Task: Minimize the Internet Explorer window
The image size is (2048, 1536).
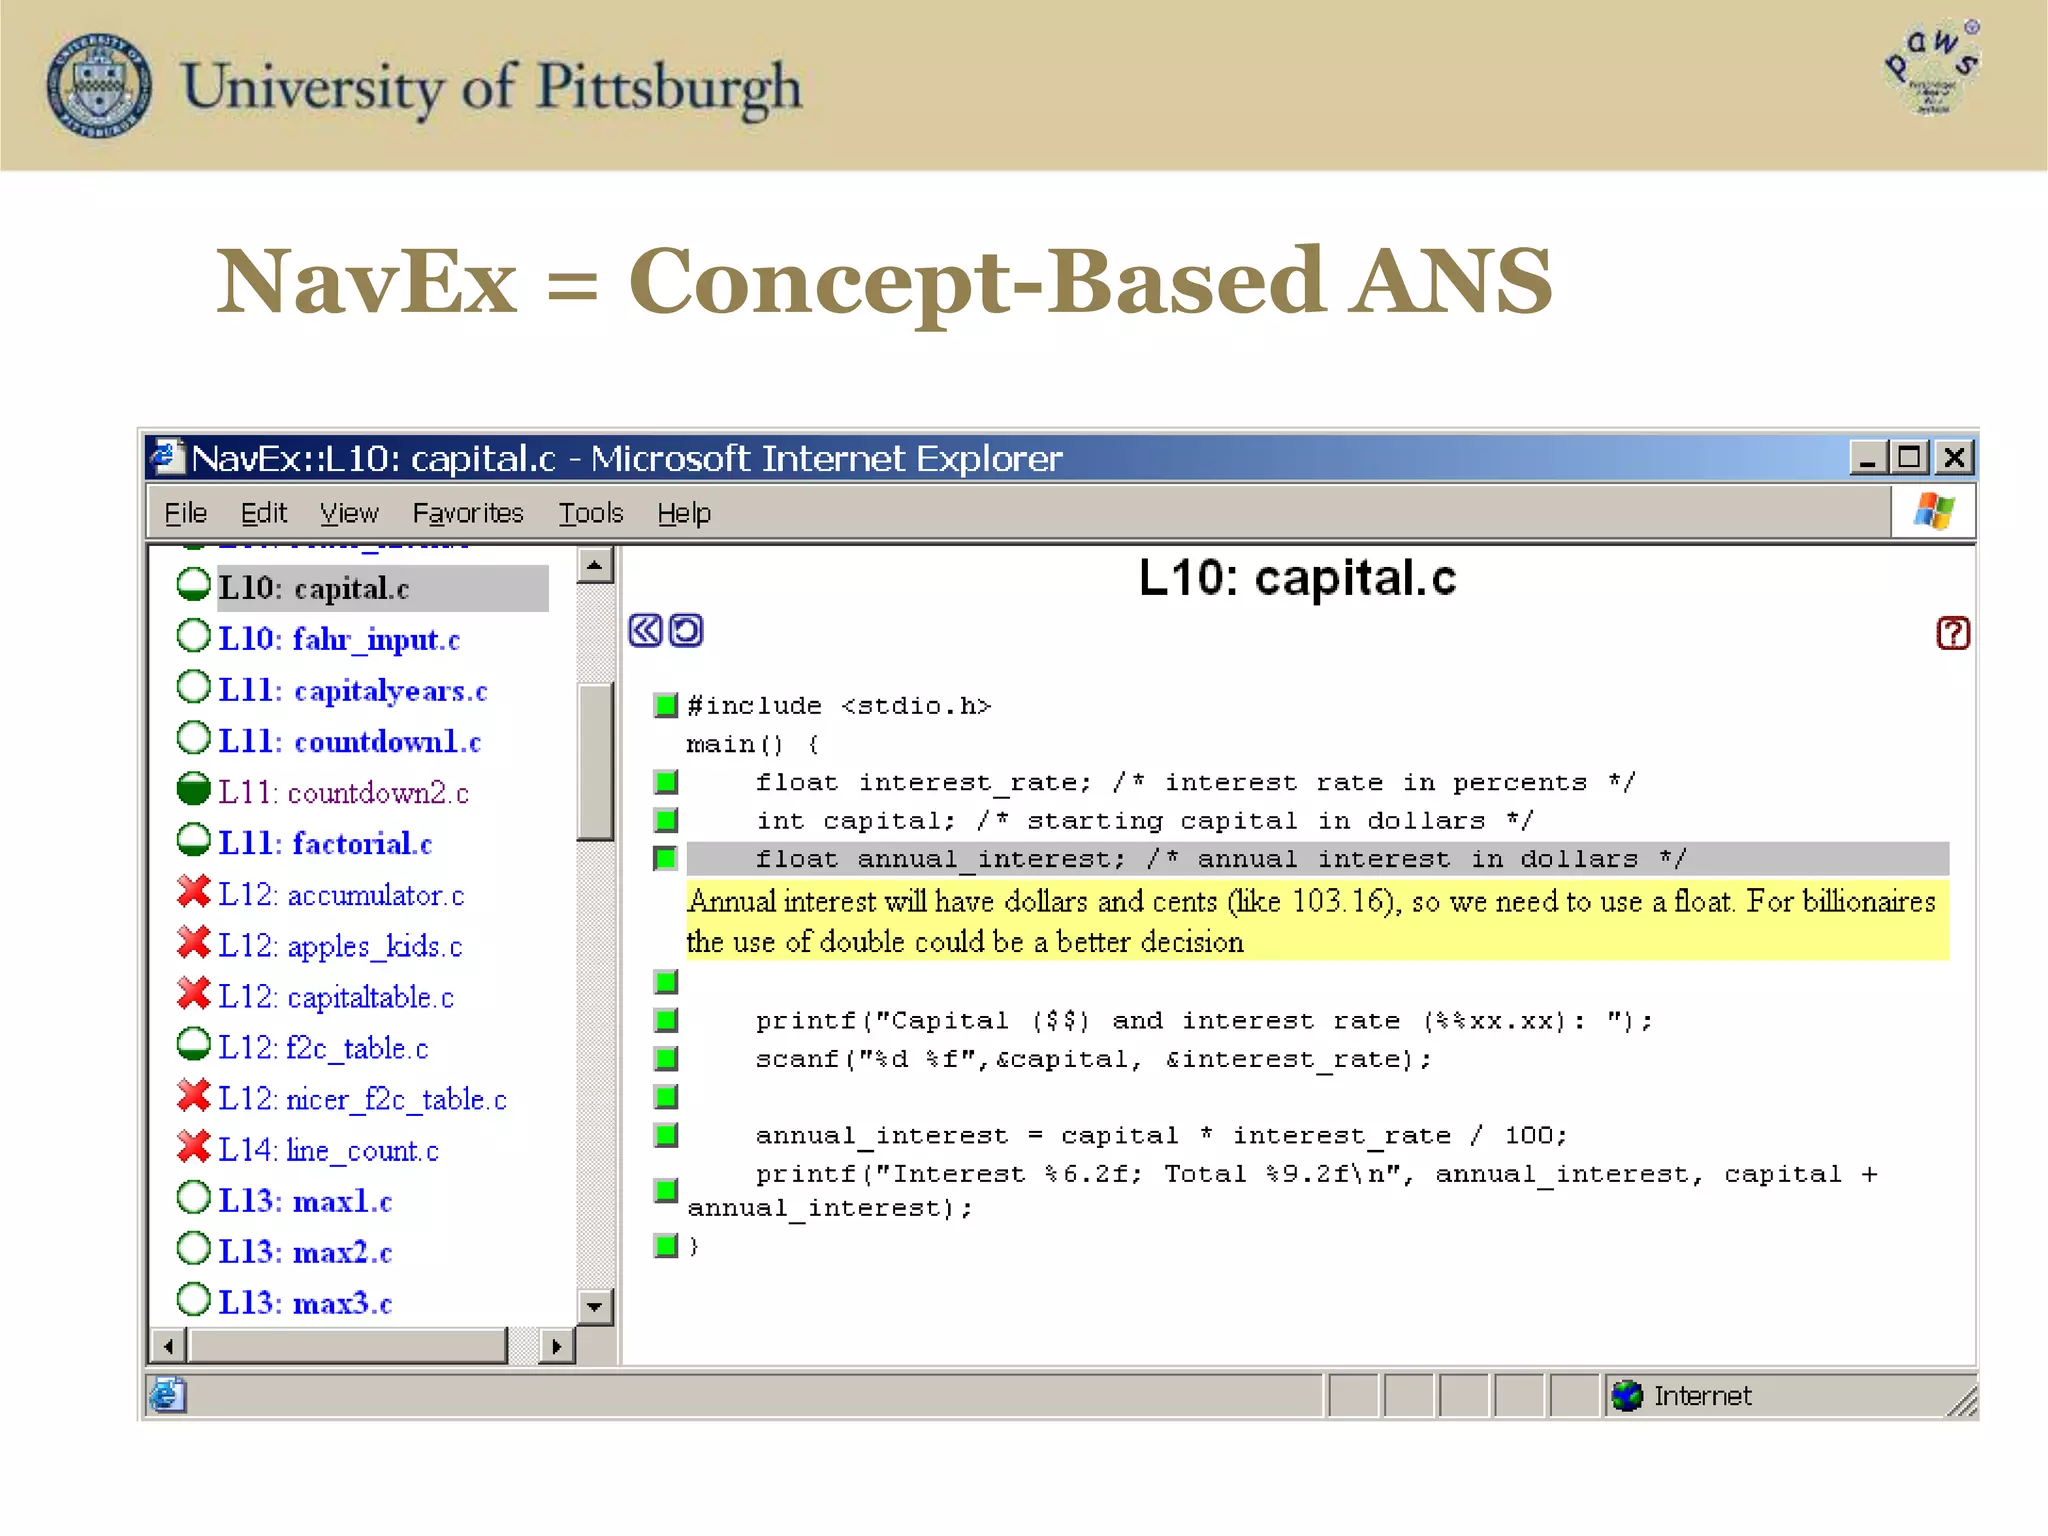Action: point(1868,458)
